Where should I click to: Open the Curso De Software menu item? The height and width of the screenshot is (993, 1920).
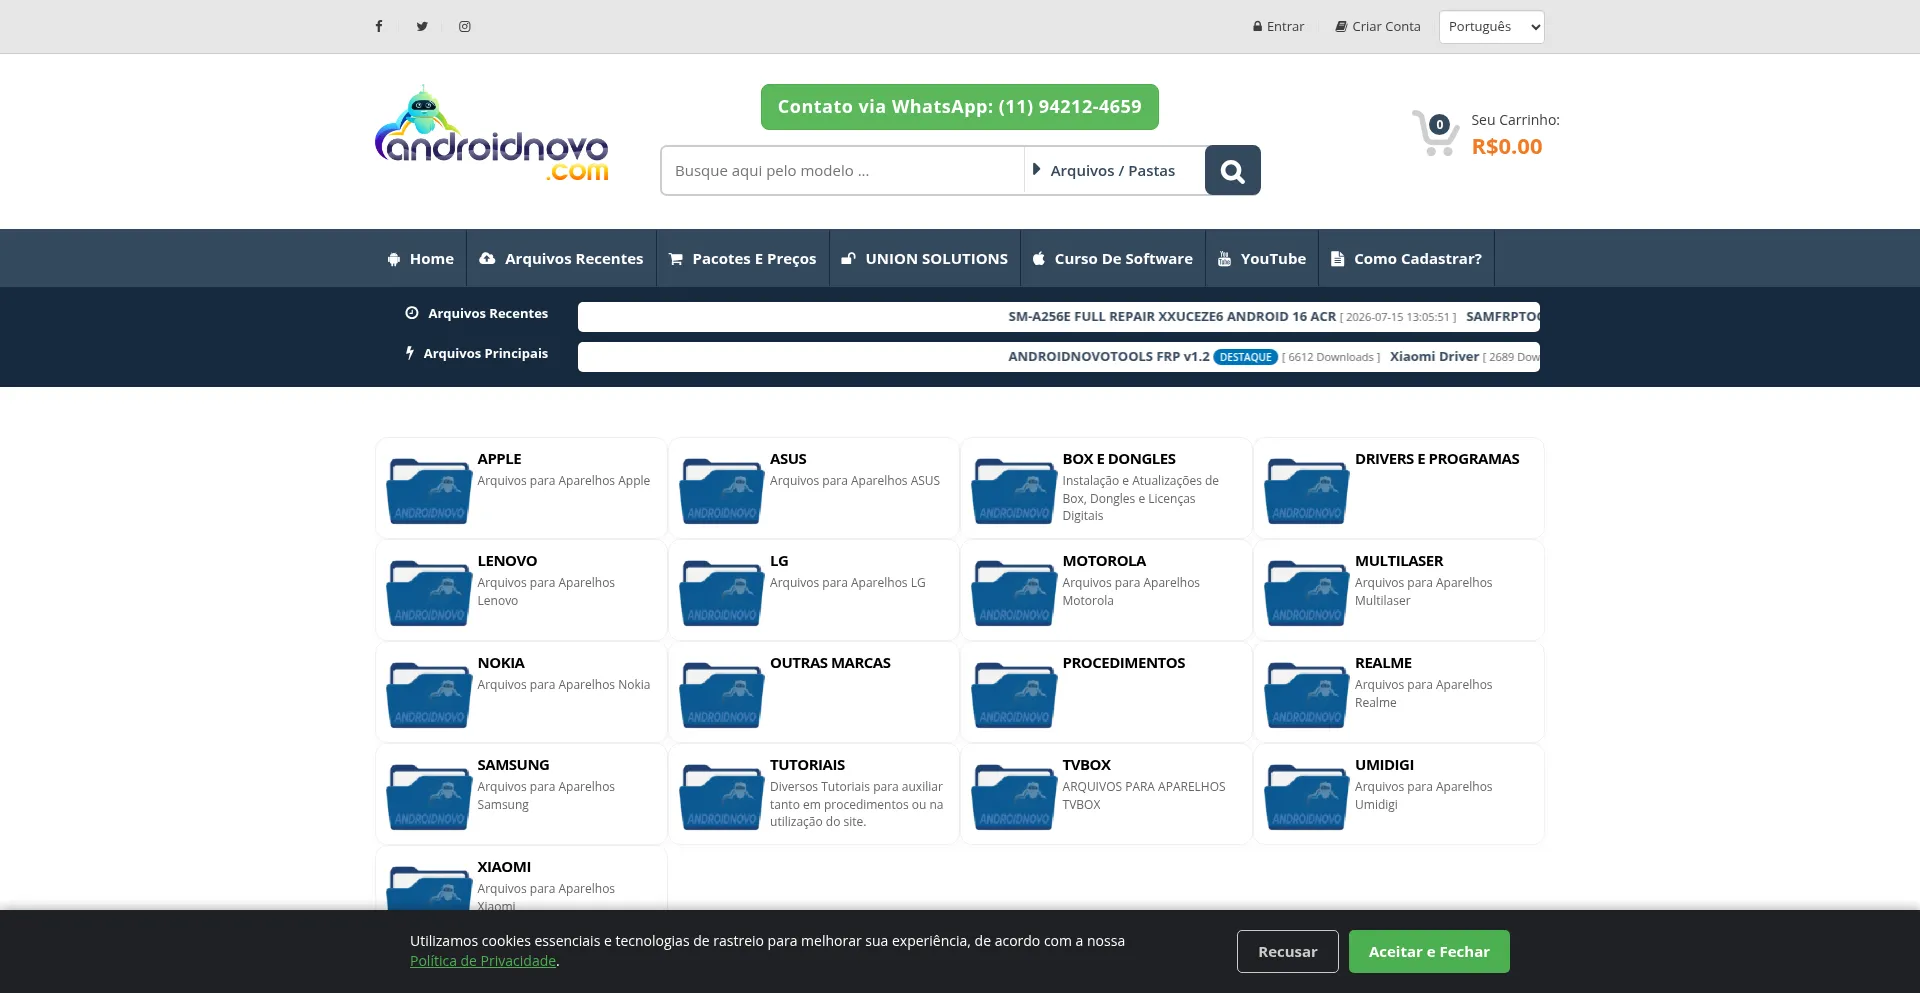coord(1113,259)
